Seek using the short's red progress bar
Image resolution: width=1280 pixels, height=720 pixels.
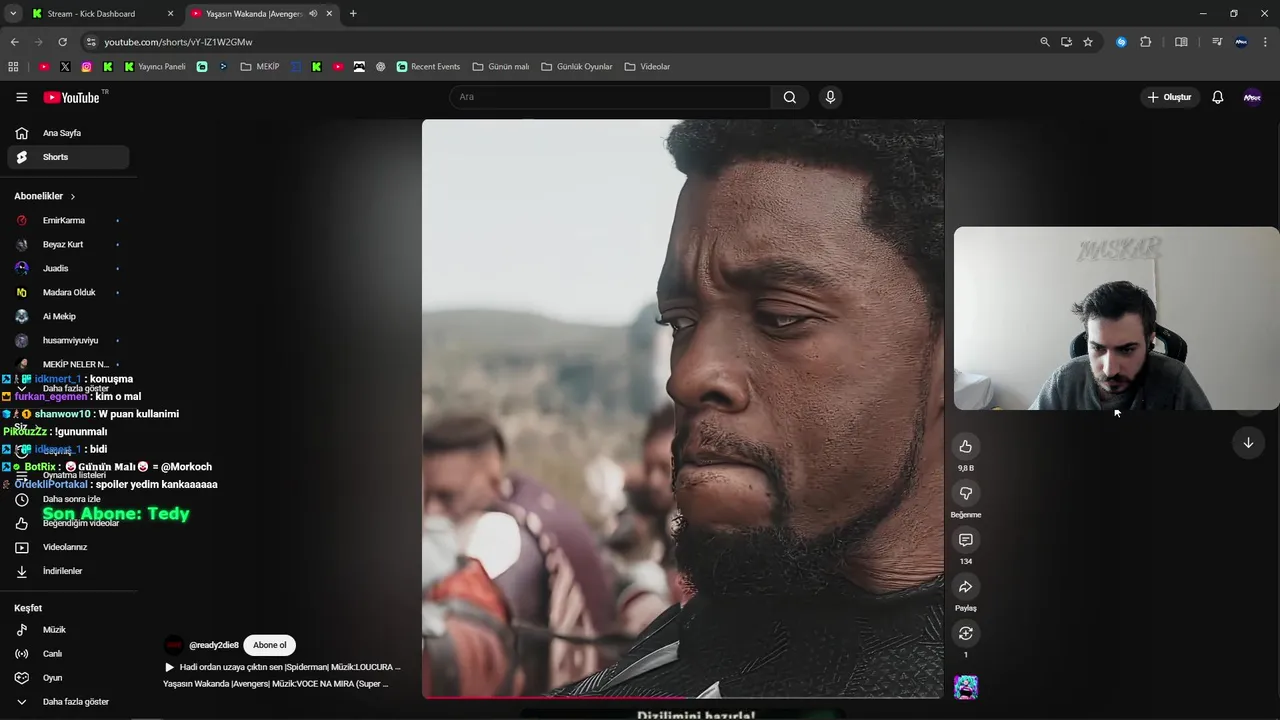tap(683, 697)
